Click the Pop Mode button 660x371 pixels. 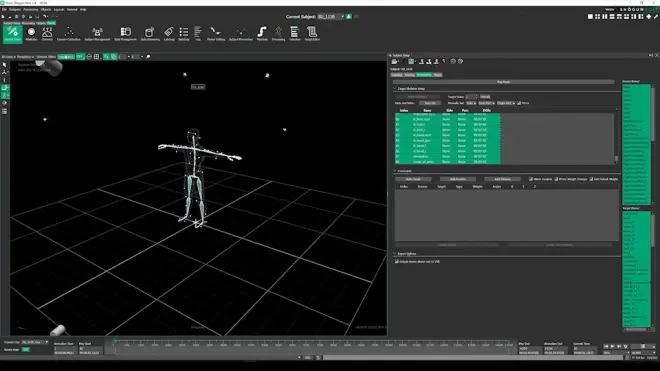(x=503, y=82)
